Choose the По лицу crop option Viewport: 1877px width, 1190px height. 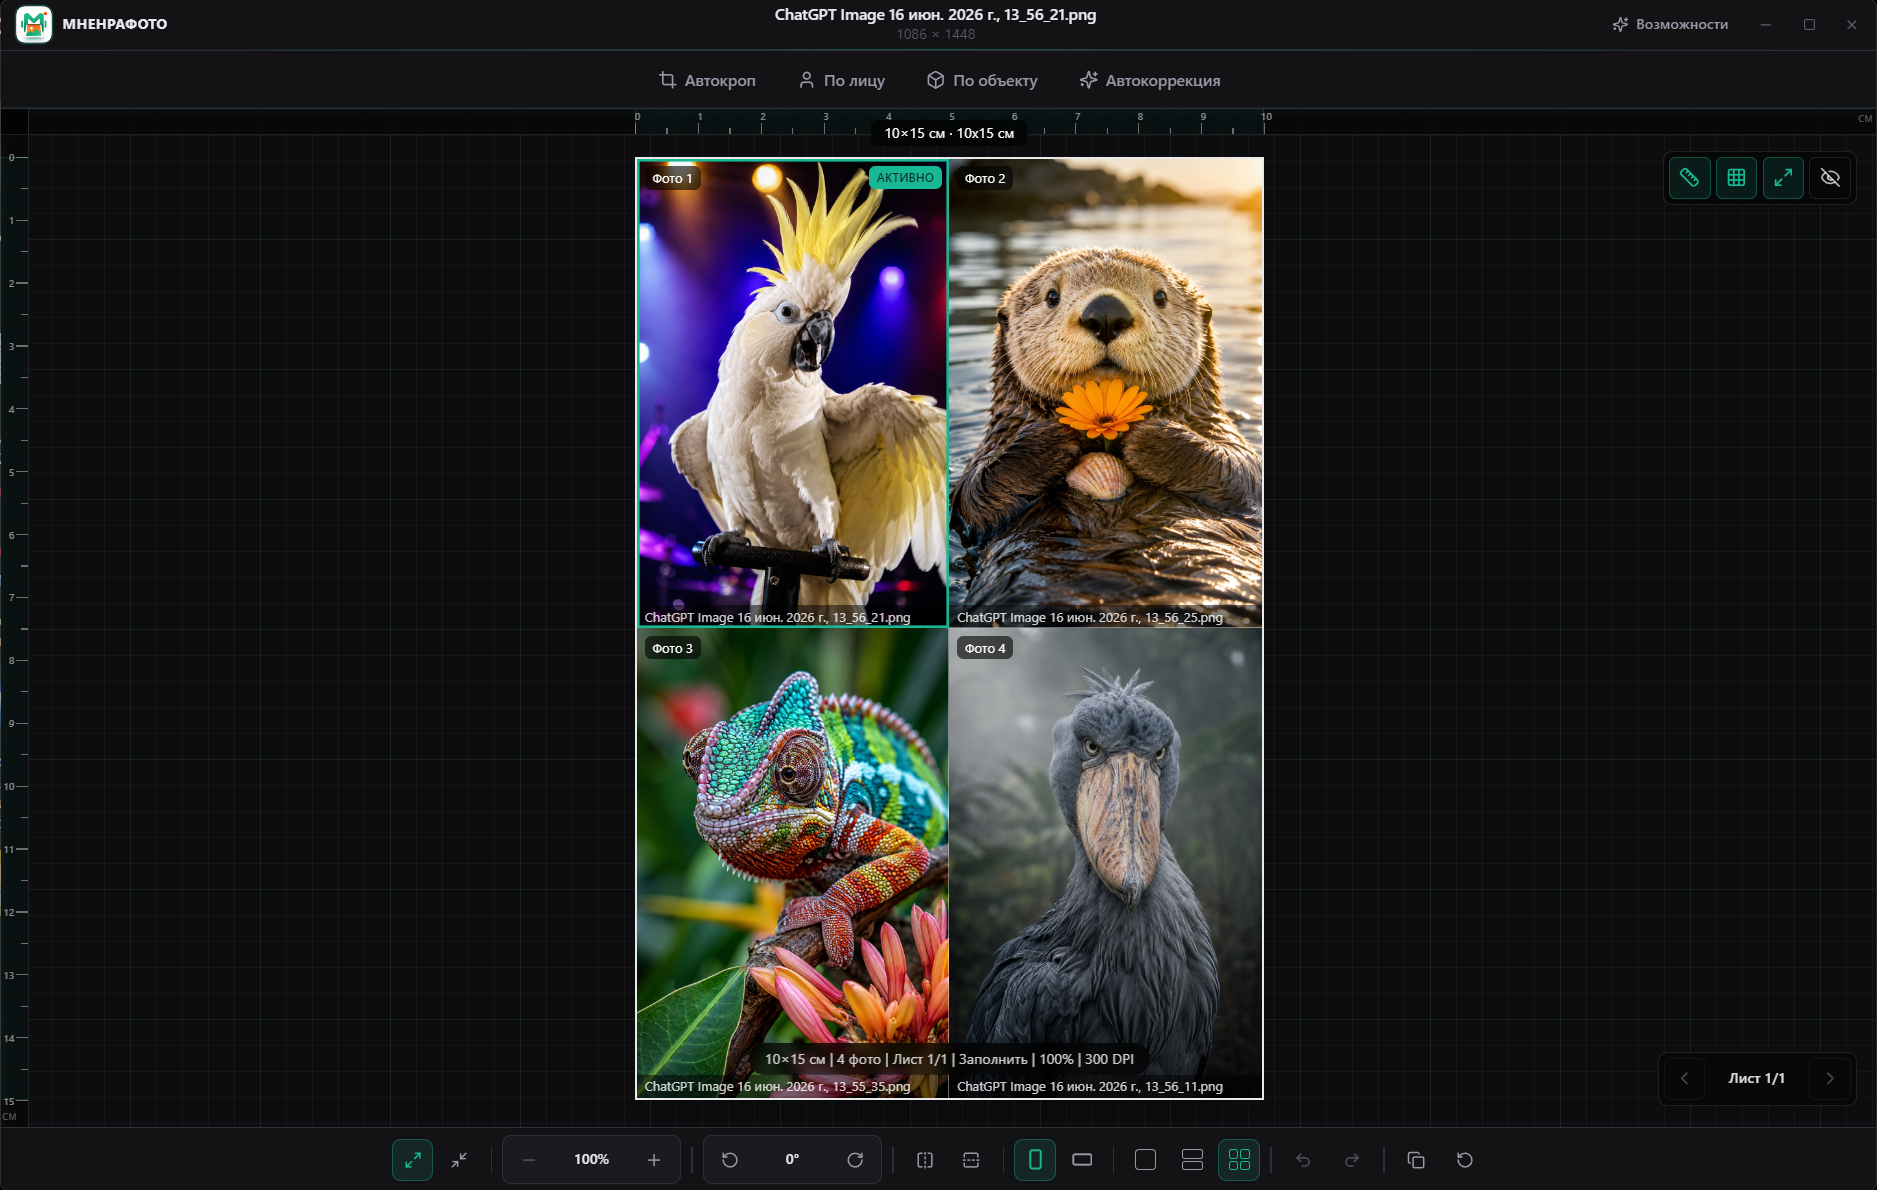pyautogui.click(x=841, y=80)
